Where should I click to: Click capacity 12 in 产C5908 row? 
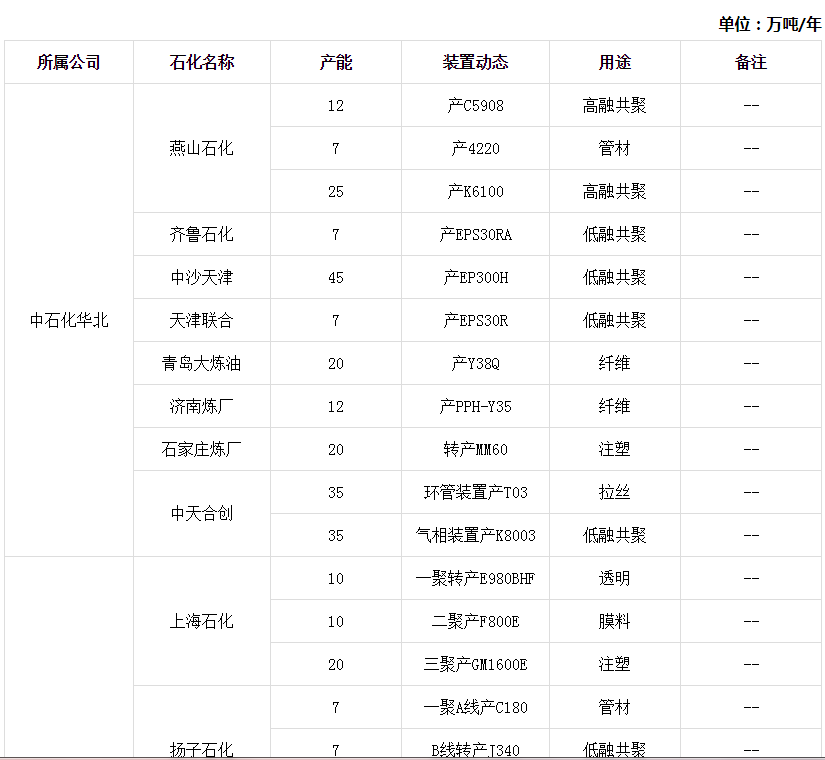[336, 105]
